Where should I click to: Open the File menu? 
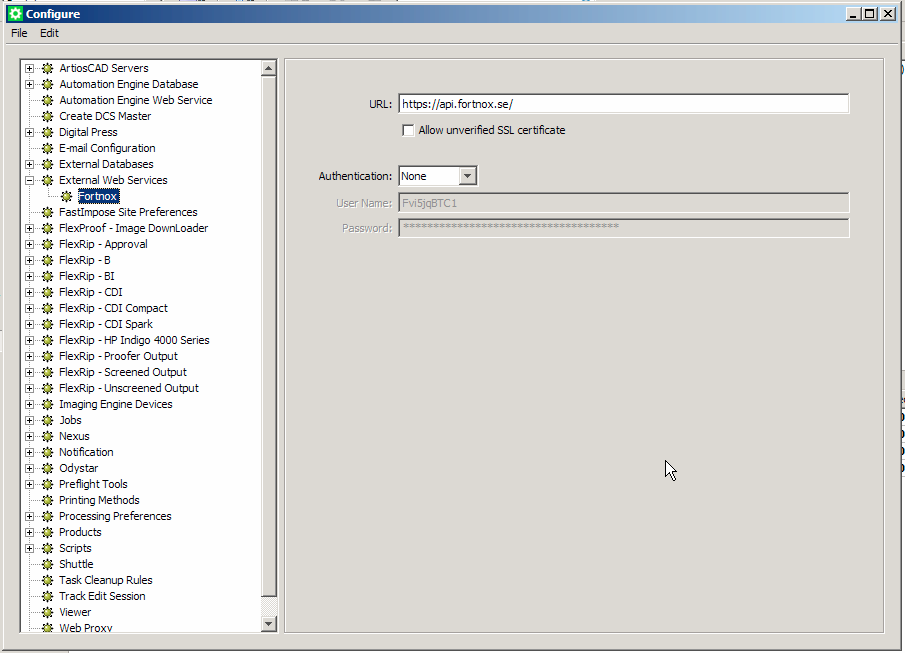click(19, 33)
